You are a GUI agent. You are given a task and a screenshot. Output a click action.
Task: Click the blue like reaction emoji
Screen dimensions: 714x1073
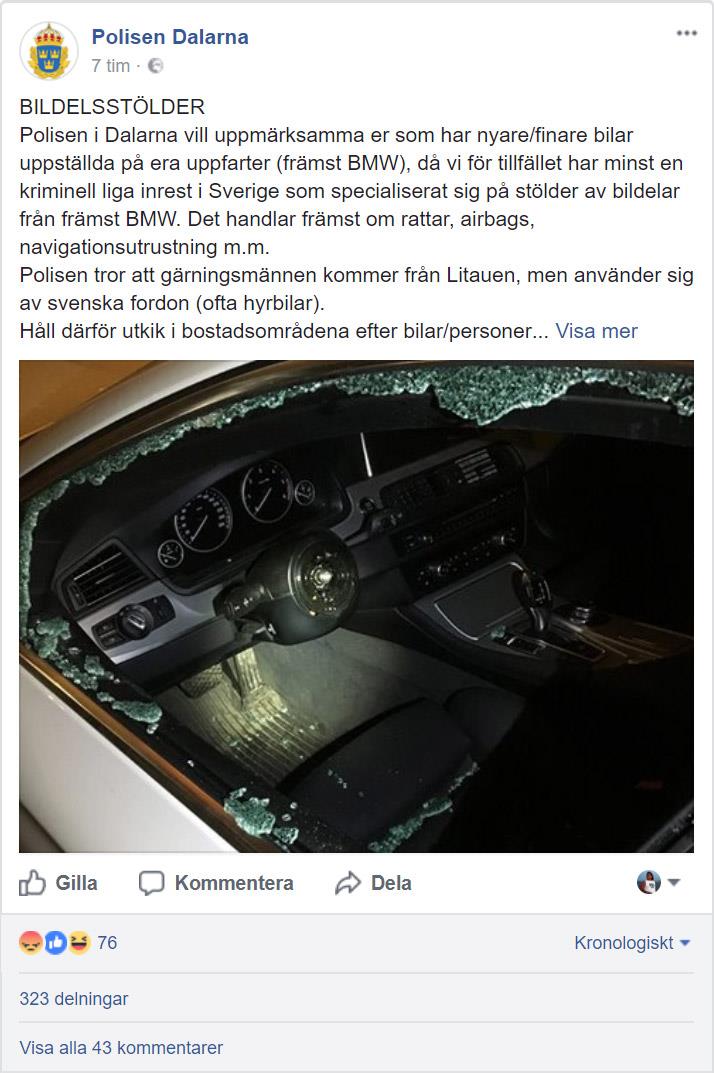click(x=55, y=942)
